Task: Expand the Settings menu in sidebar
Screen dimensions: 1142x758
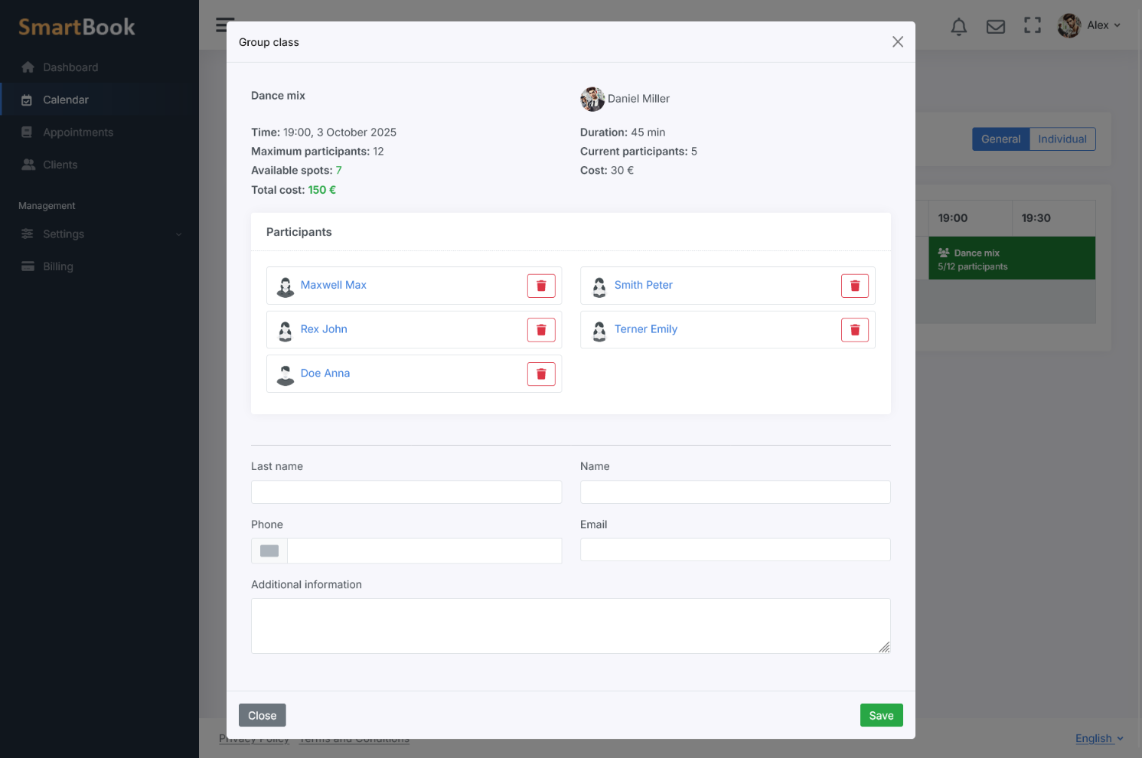Action: [x=100, y=234]
